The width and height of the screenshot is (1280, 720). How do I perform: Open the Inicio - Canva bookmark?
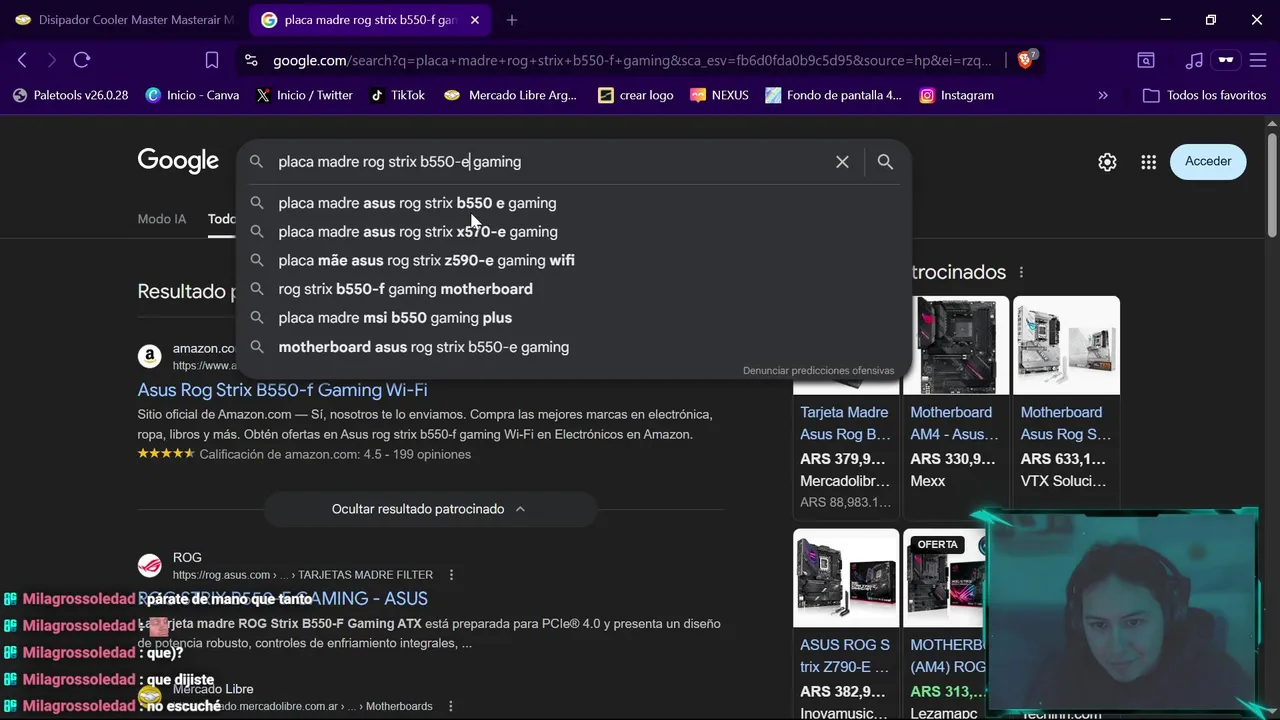[192, 95]
